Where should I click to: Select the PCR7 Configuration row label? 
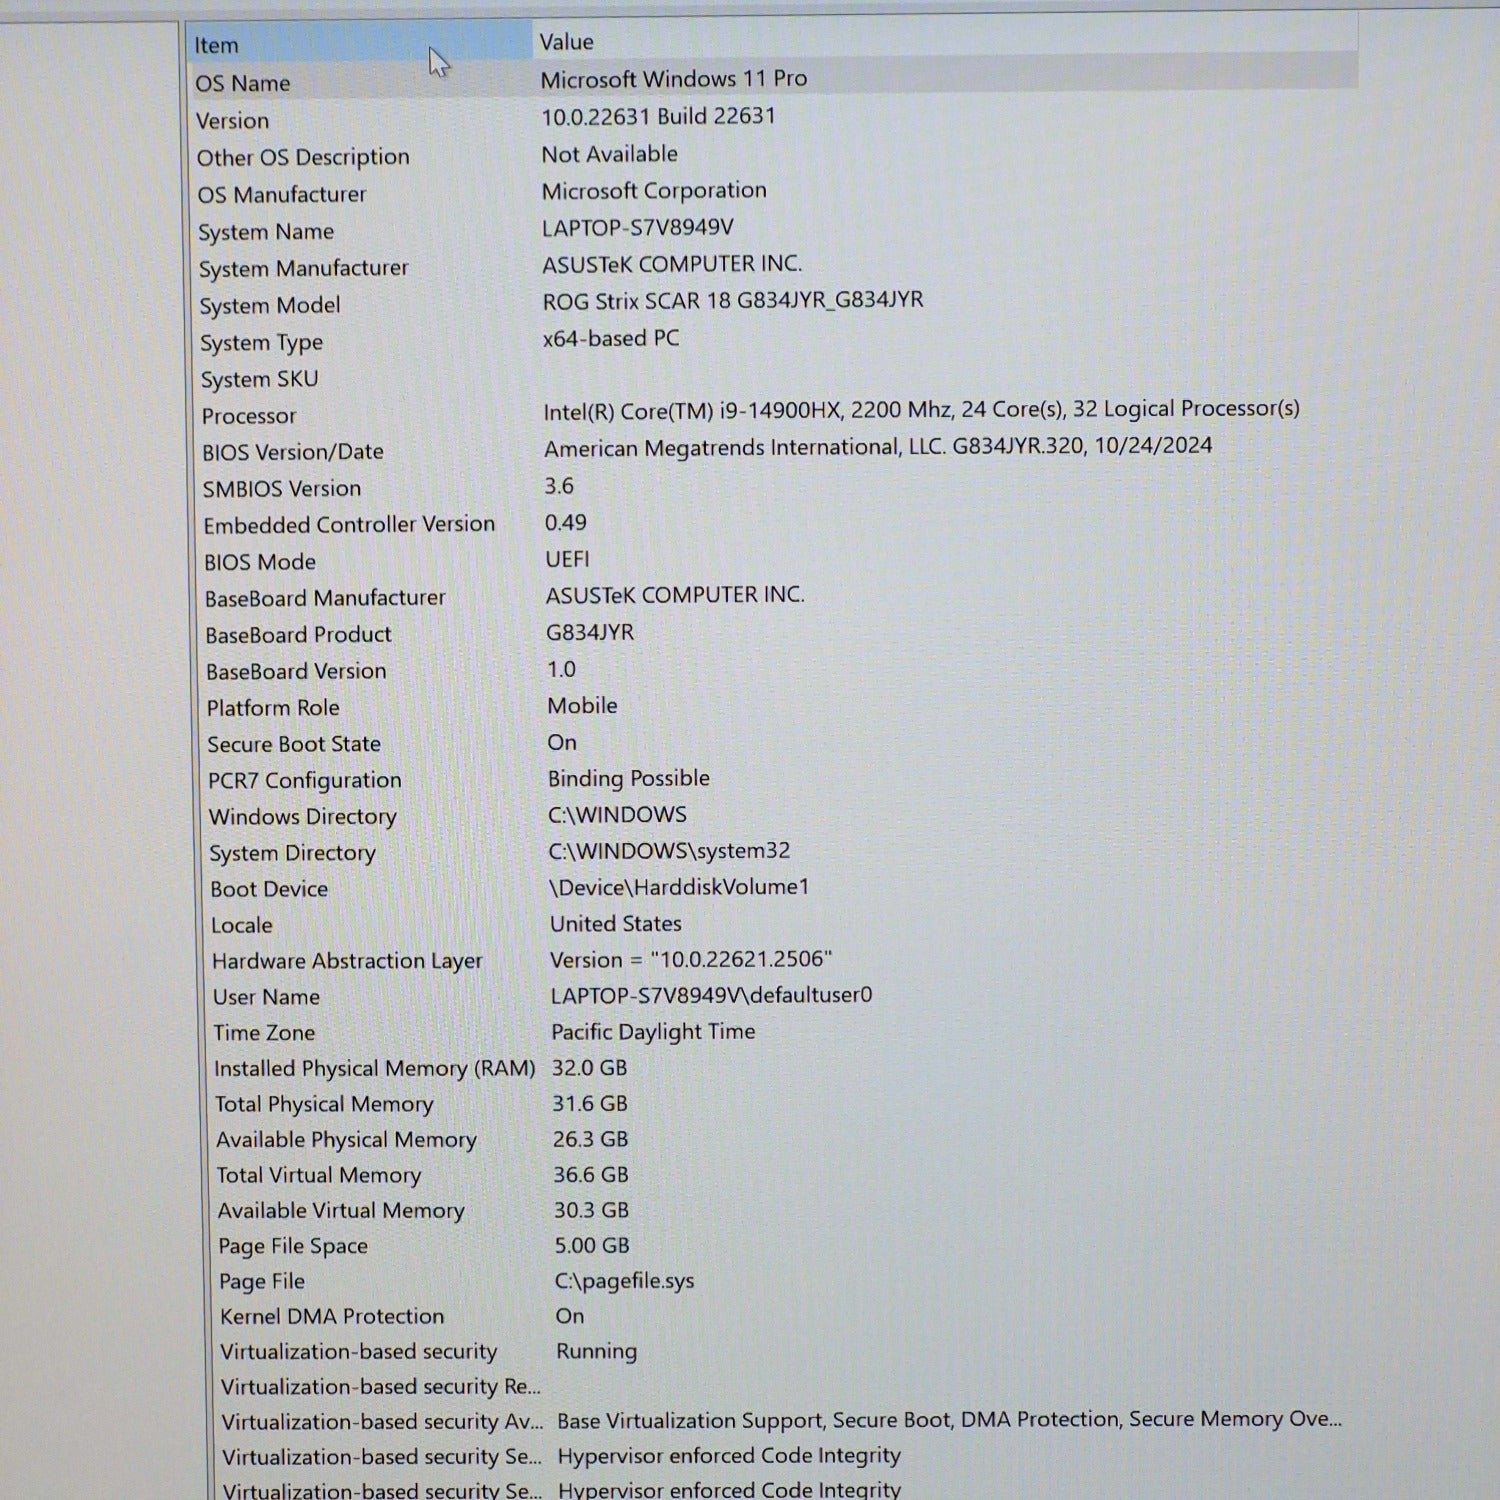(305, 781)
